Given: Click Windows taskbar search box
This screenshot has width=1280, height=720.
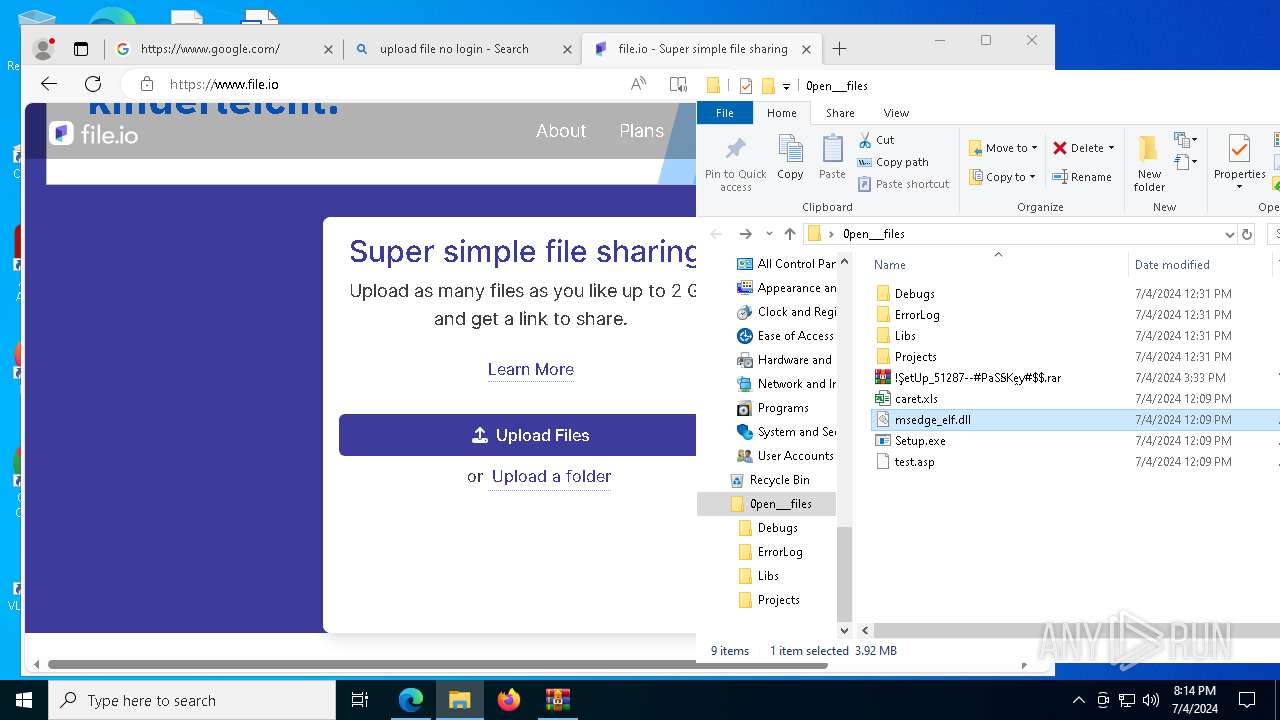Looking at the screenshot, I should 192,700.
